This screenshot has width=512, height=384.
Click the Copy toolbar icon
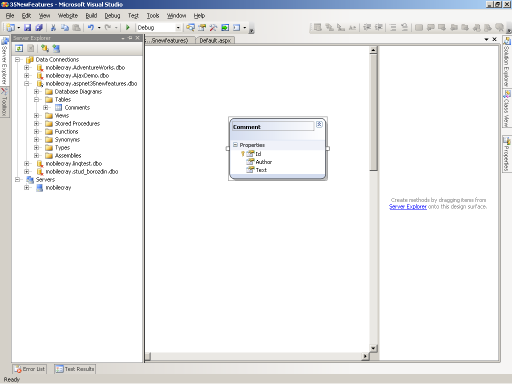[65, 28]
